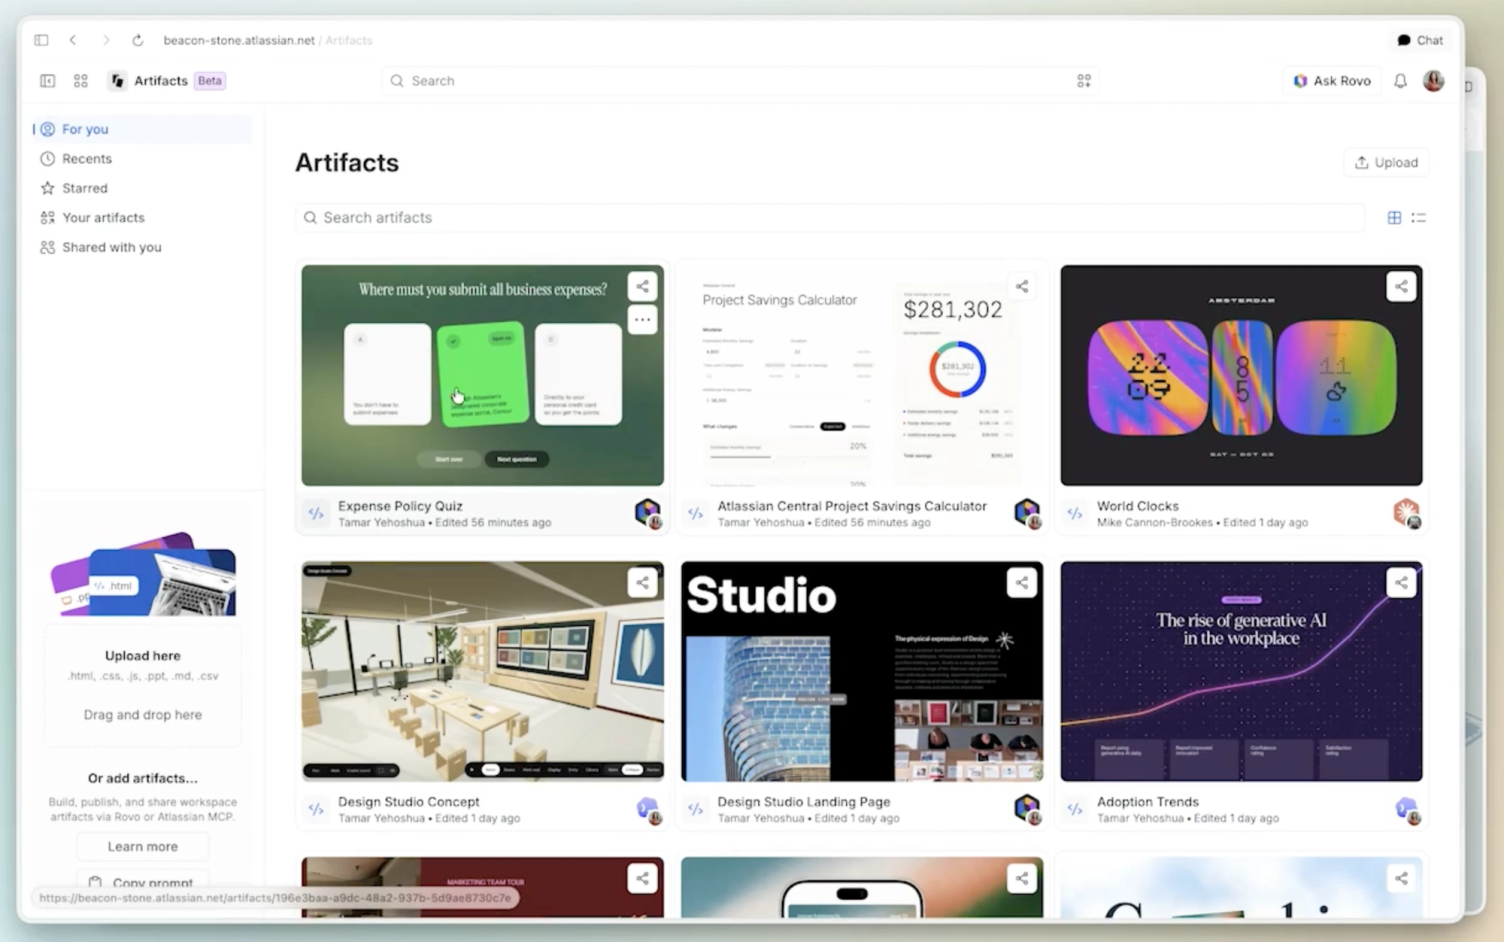Viewport: 1504px width, 942px height.
Task: Click creator avatar on World Clocks card
Action: 1407,514
